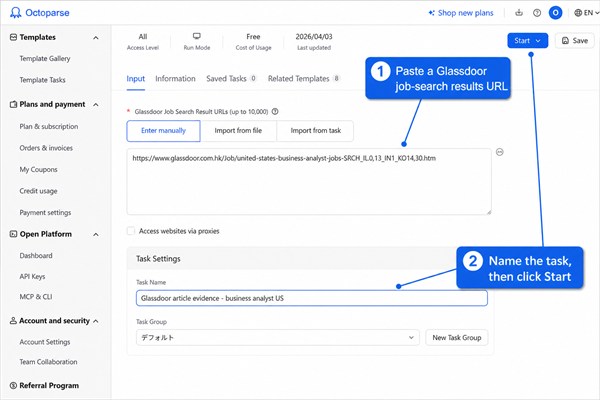Open Payment settings
The image size is (600, 400).
tap(46, 212)
